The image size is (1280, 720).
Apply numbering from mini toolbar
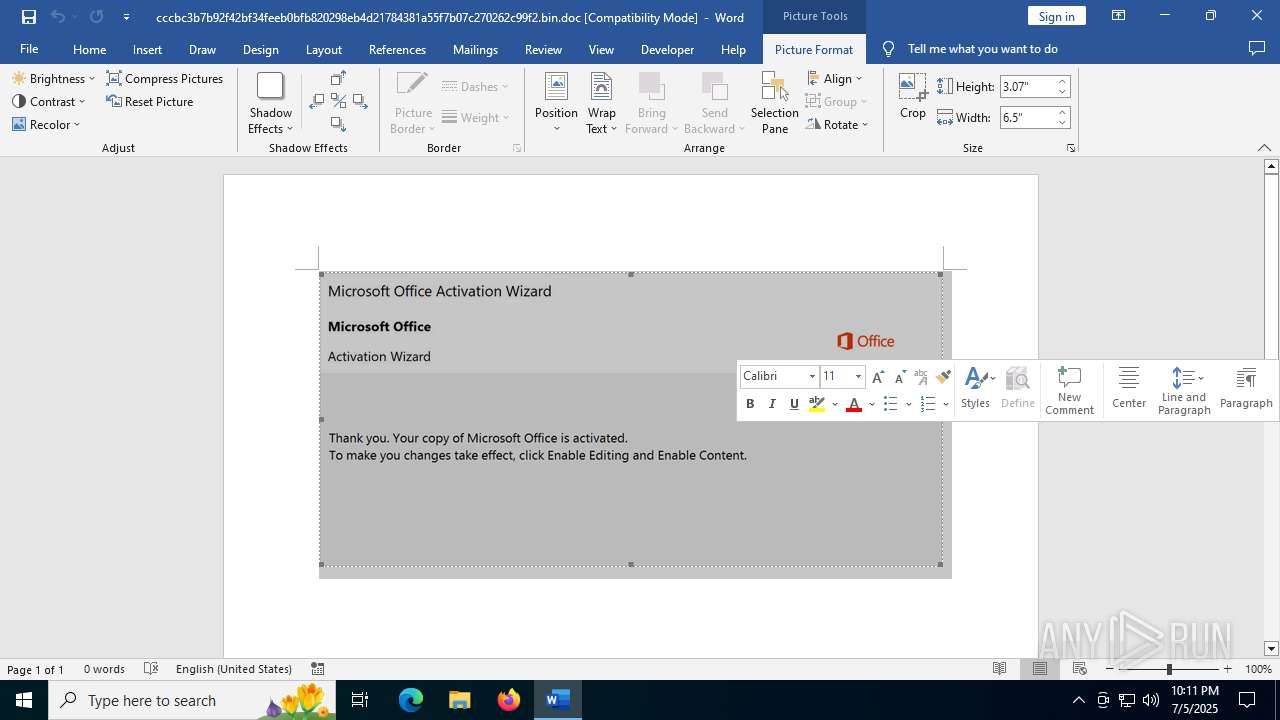click(927, 404)
